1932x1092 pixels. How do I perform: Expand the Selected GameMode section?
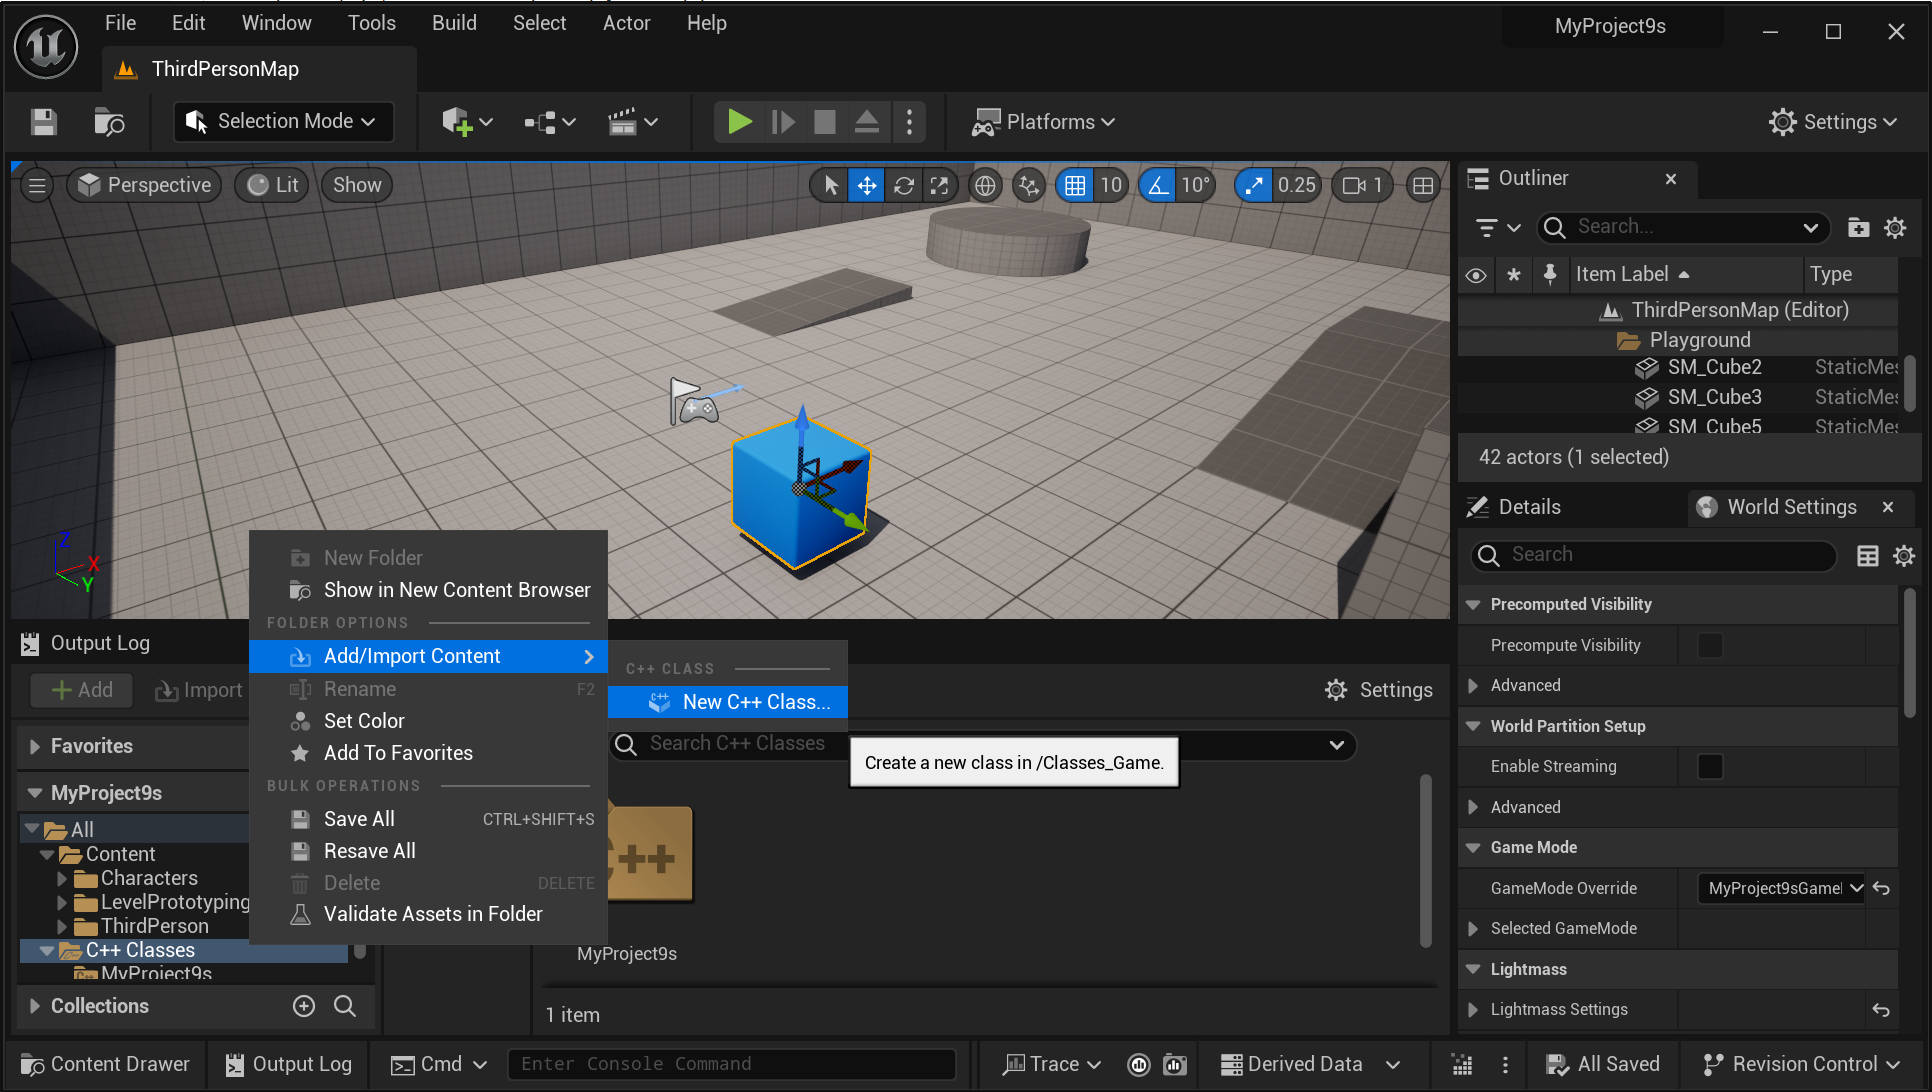pyautogui.click(x=1473, y=929)
